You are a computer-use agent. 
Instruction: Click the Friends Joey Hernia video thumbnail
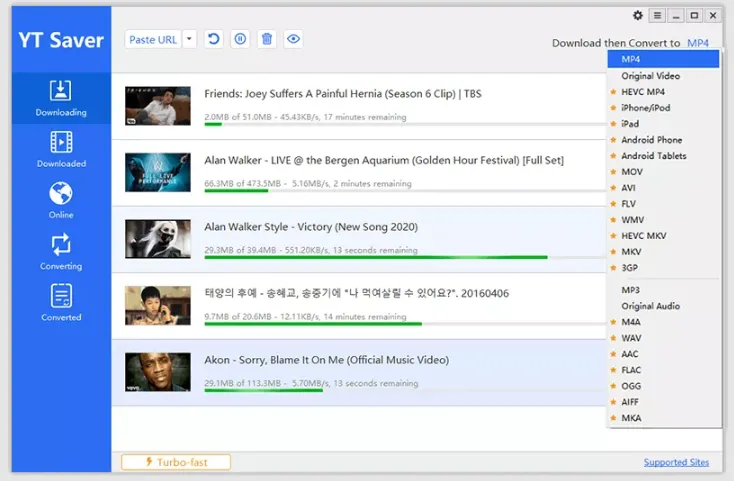point(158,106)
